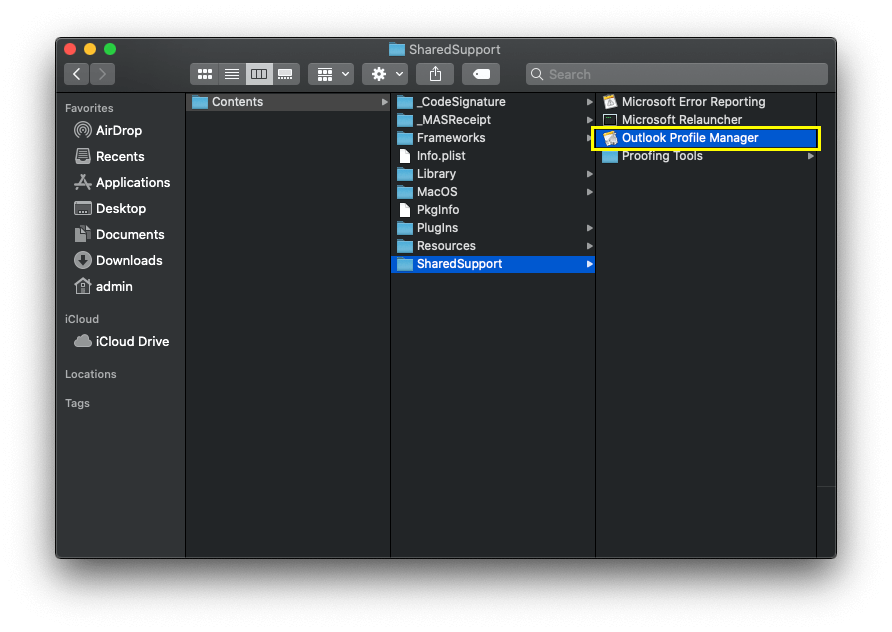Viewport: 892px width, 632px height.
Task: Zoom the Finder window with green button
Action: [110, 49]
